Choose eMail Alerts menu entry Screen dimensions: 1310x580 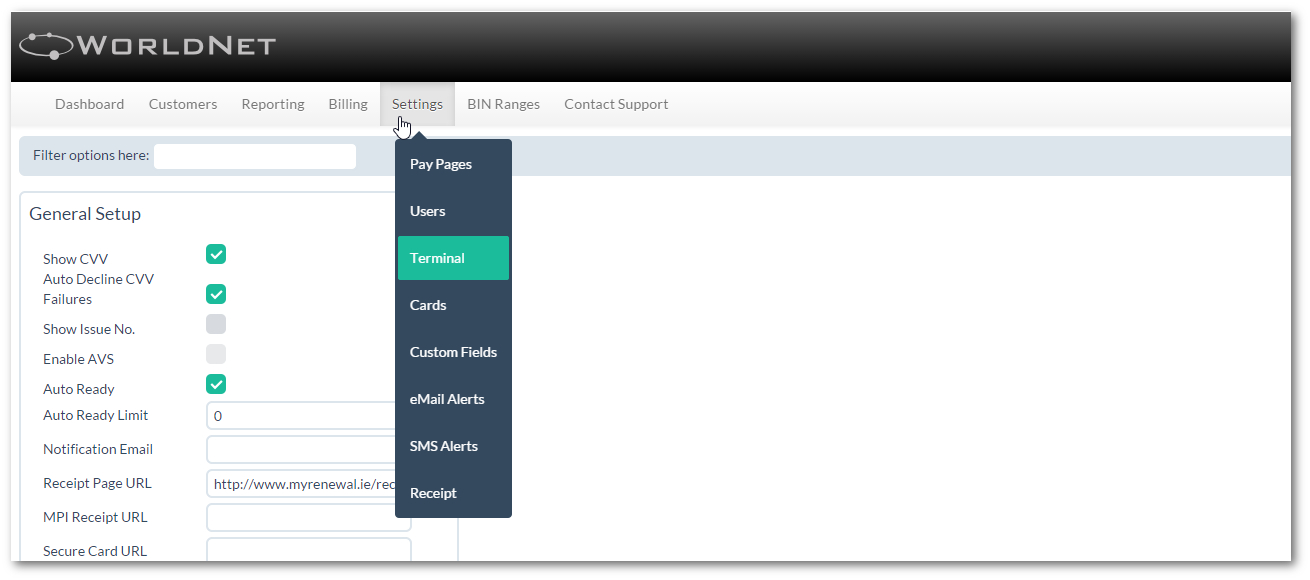[x=453, y=399]
